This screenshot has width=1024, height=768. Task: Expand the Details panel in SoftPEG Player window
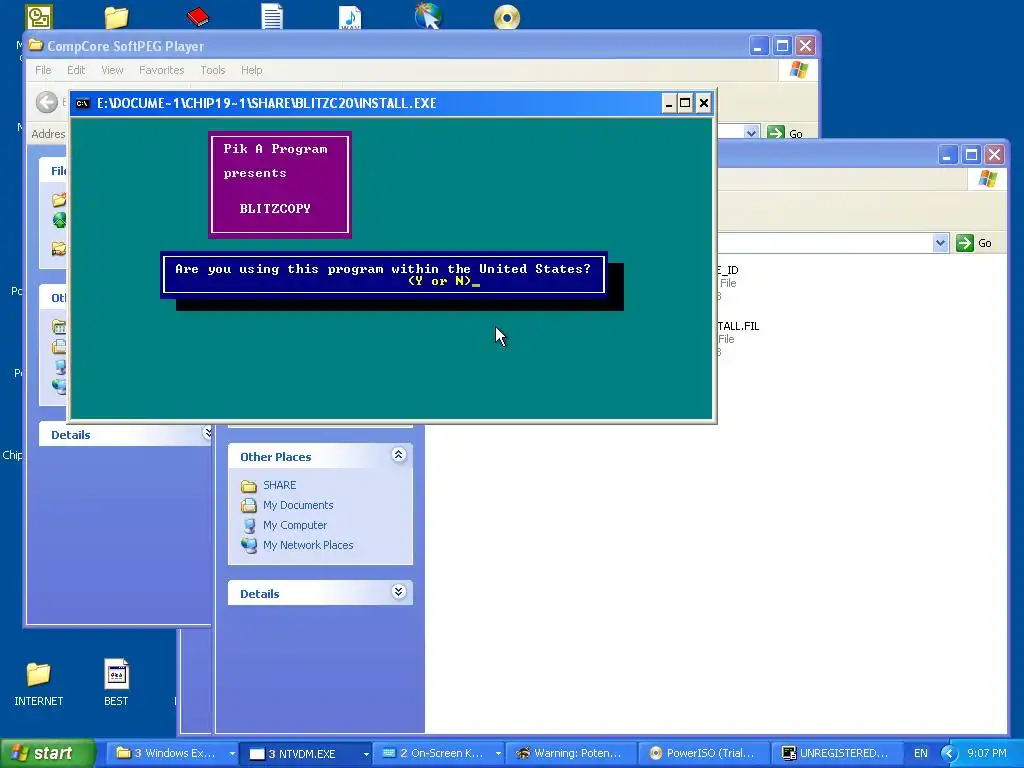point(206,433)
